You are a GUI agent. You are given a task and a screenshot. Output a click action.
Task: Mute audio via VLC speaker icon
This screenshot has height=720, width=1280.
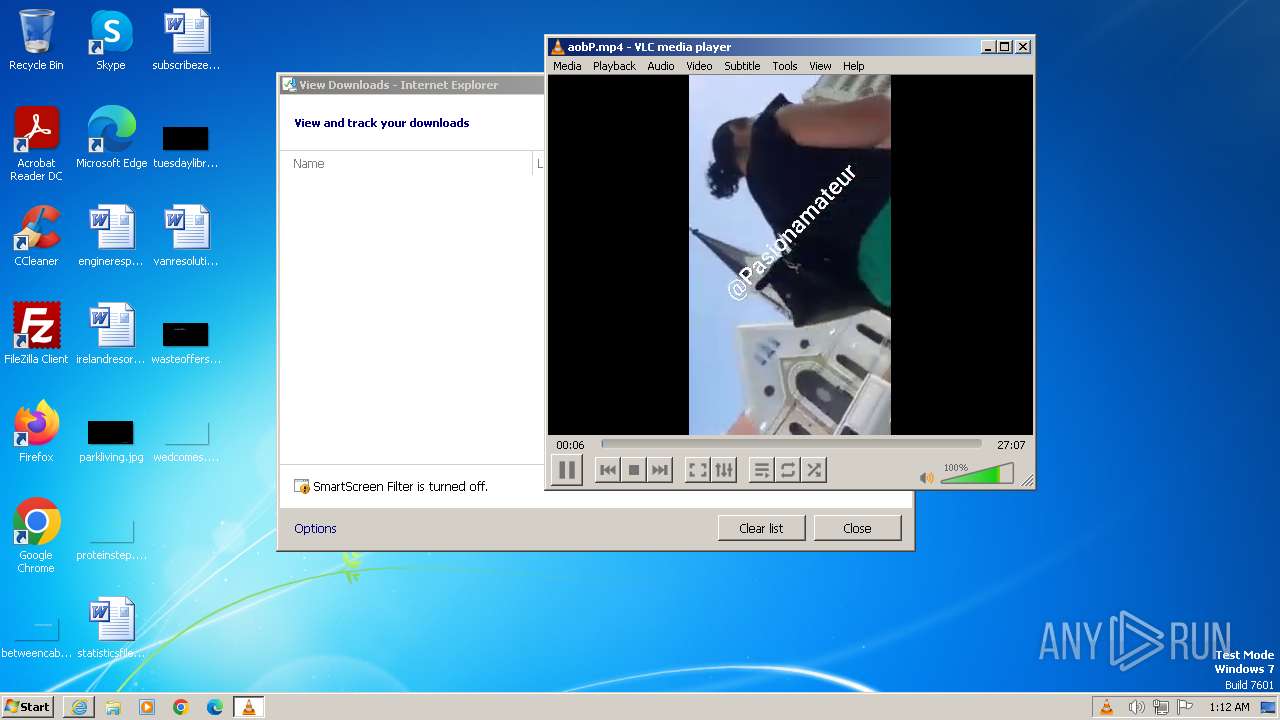[926, 478]
